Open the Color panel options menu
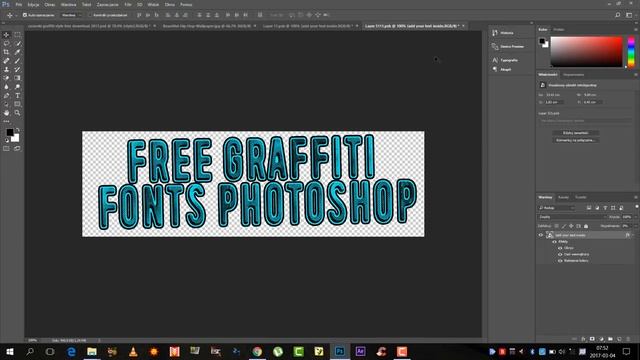 (636, 29)
